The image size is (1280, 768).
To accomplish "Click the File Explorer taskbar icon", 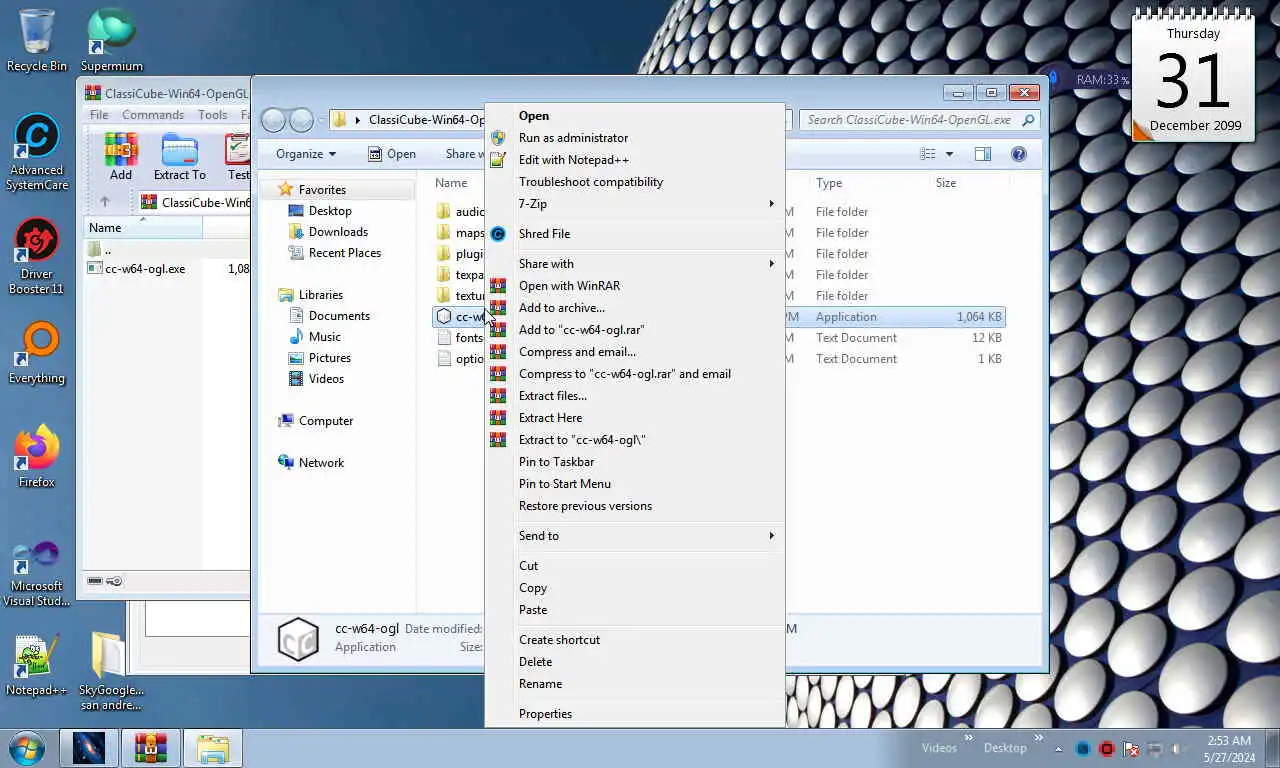I will [213, 748].
